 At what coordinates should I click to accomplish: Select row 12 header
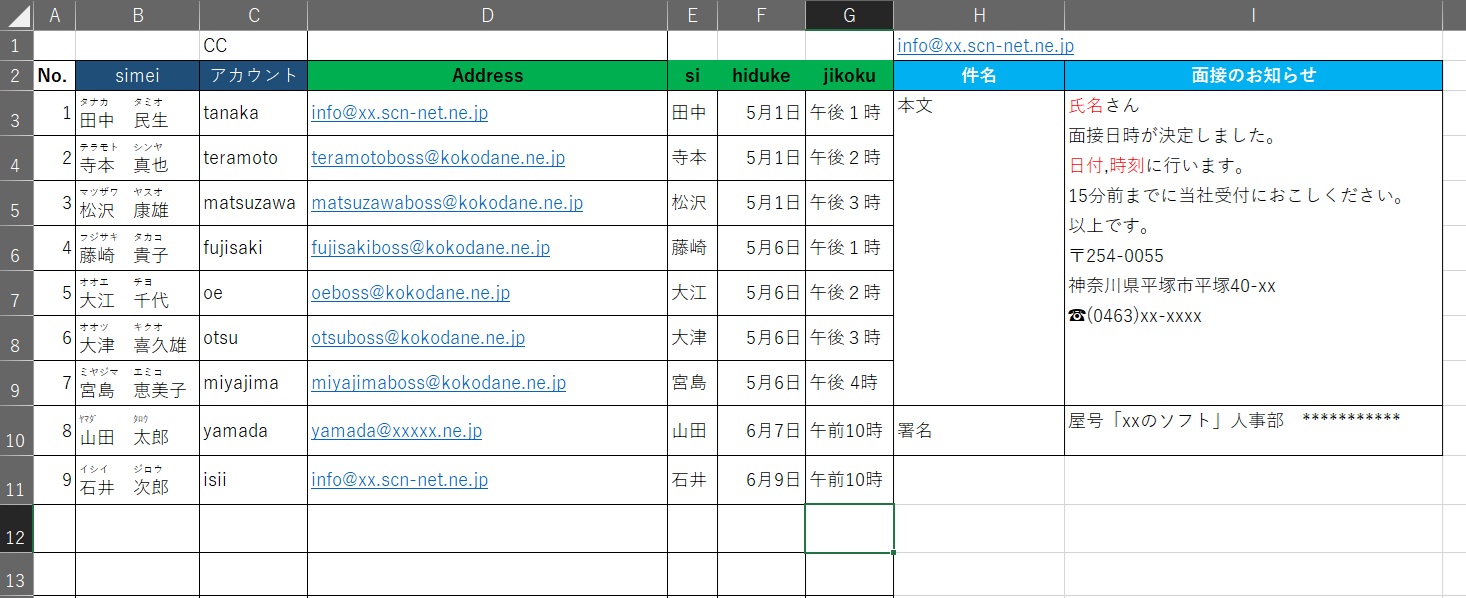click(x=16, y=528)
